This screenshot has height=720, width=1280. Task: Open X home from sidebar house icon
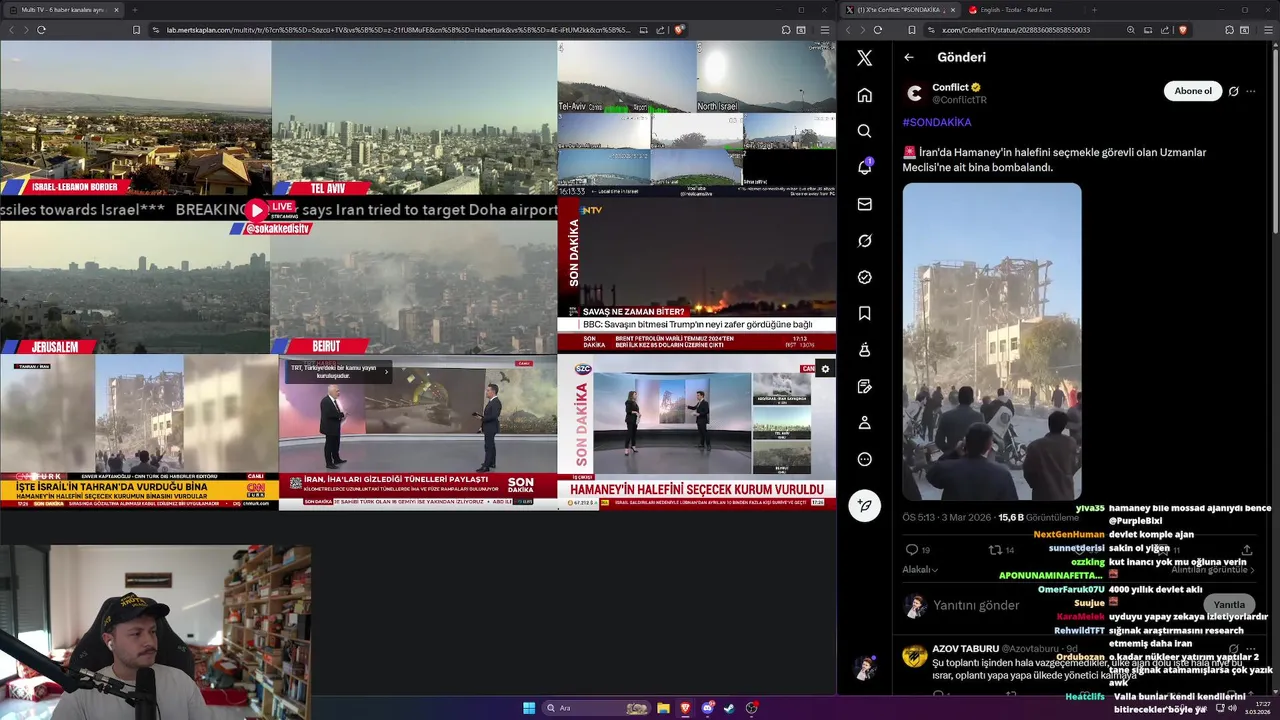tap(864, 95)
